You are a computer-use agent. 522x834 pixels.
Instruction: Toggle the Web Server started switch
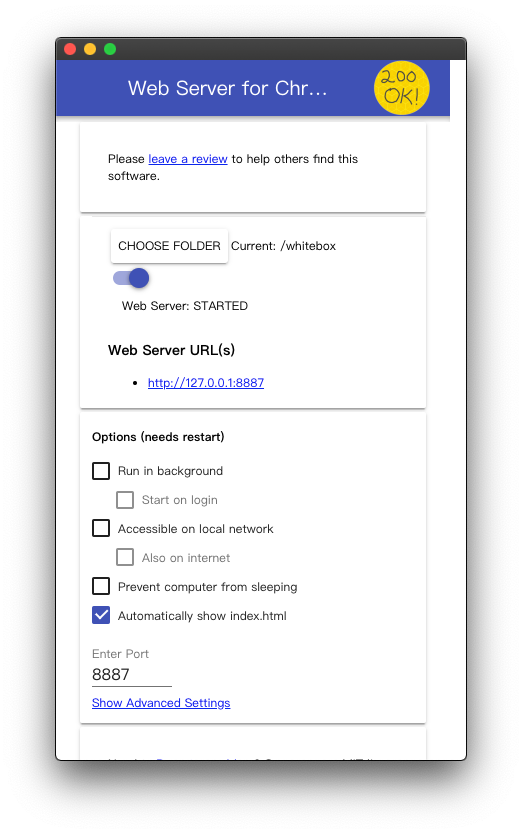point(131,278)
